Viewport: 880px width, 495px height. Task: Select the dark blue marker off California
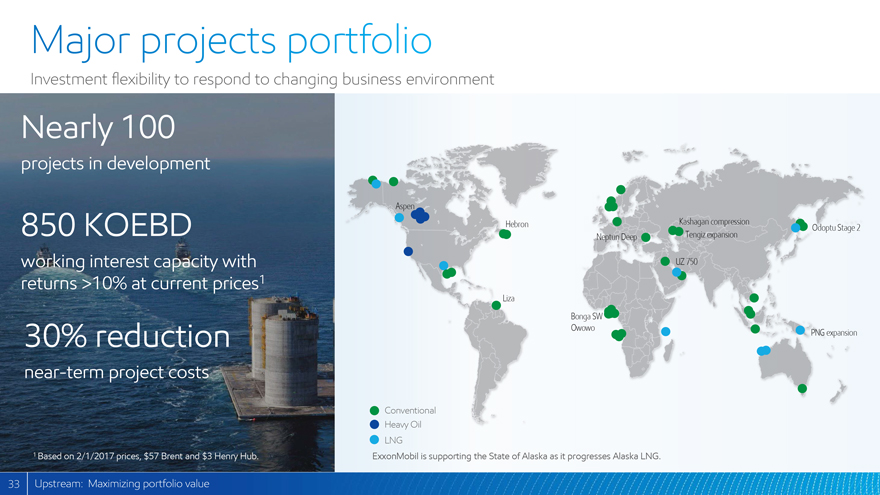(409, 251)
